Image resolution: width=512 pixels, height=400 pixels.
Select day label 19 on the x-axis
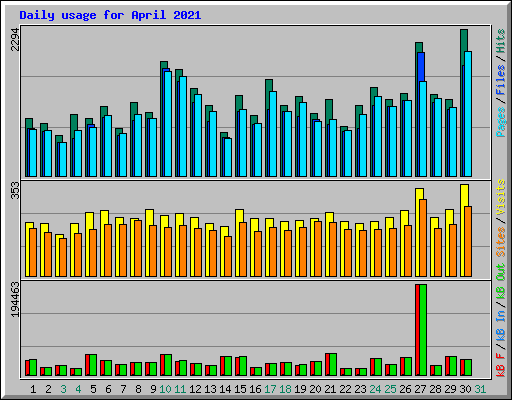300,389
